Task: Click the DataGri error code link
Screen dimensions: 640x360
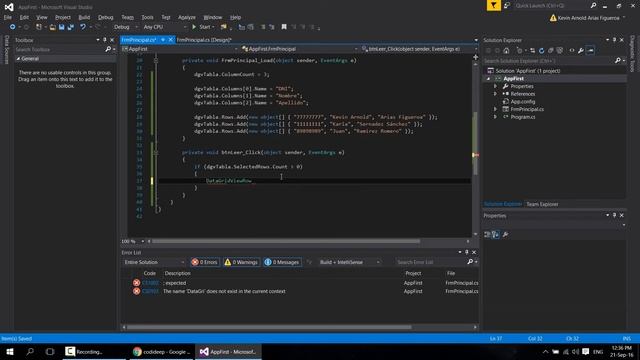Action: 150,291
